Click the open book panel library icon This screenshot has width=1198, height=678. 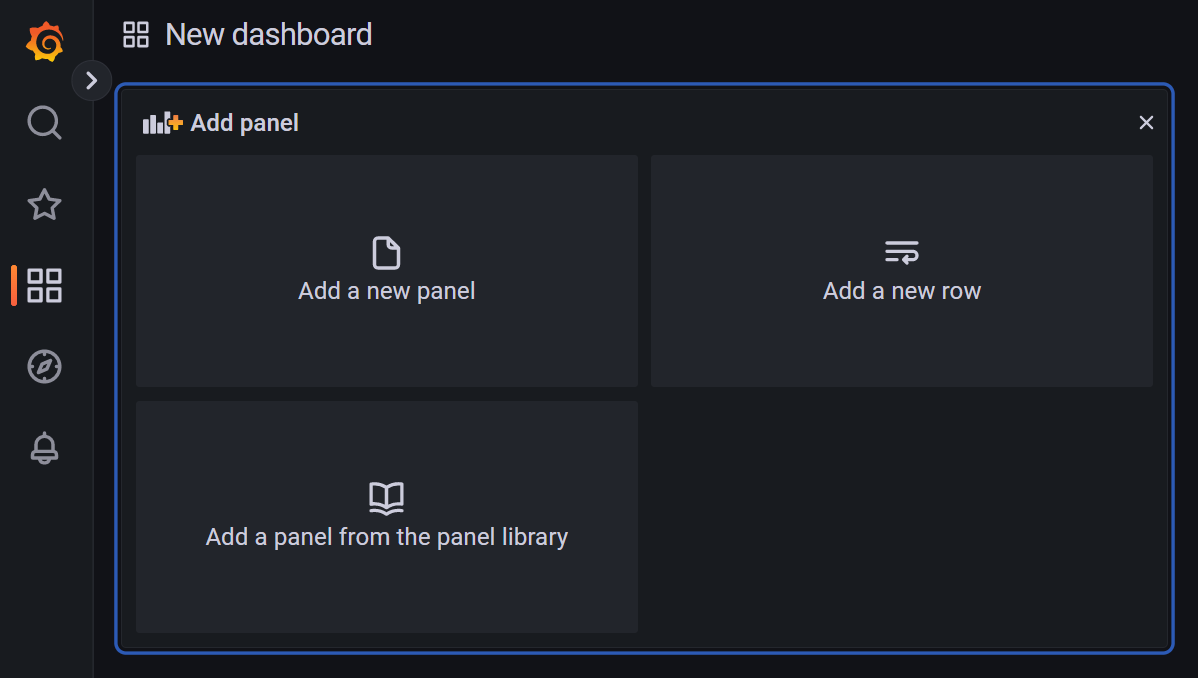386,498
